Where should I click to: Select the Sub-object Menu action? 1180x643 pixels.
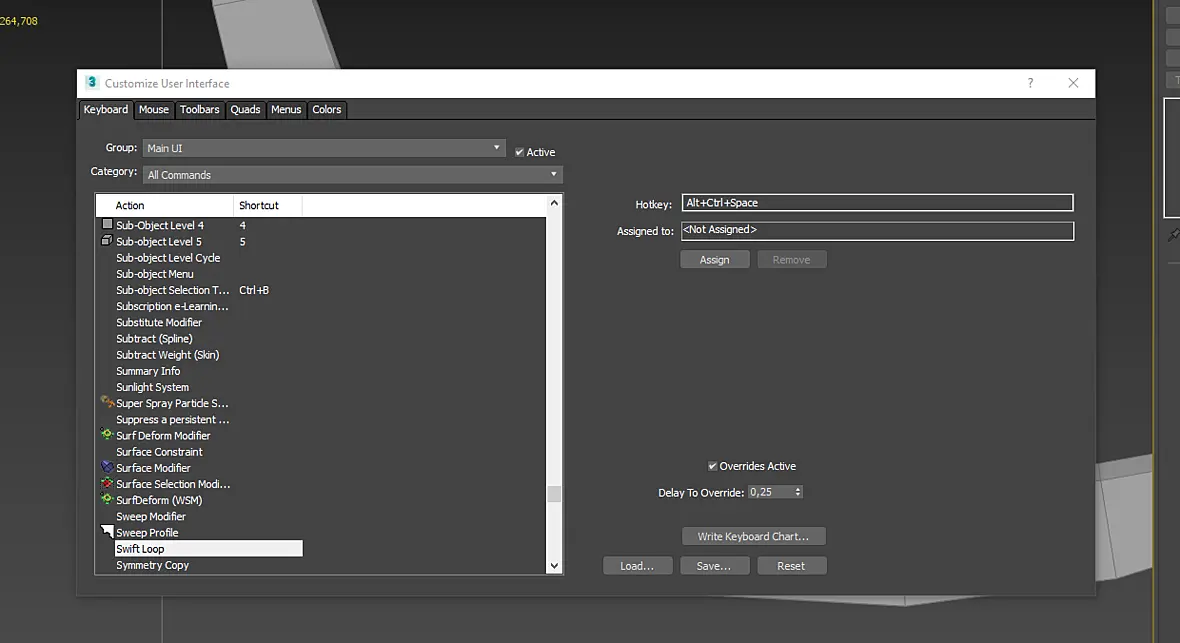(x=154, y=274)
